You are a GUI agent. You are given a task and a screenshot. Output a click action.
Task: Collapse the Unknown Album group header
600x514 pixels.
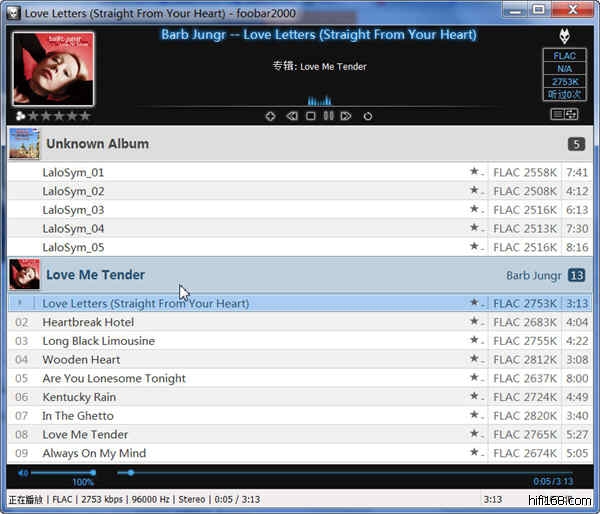(97, 144)
